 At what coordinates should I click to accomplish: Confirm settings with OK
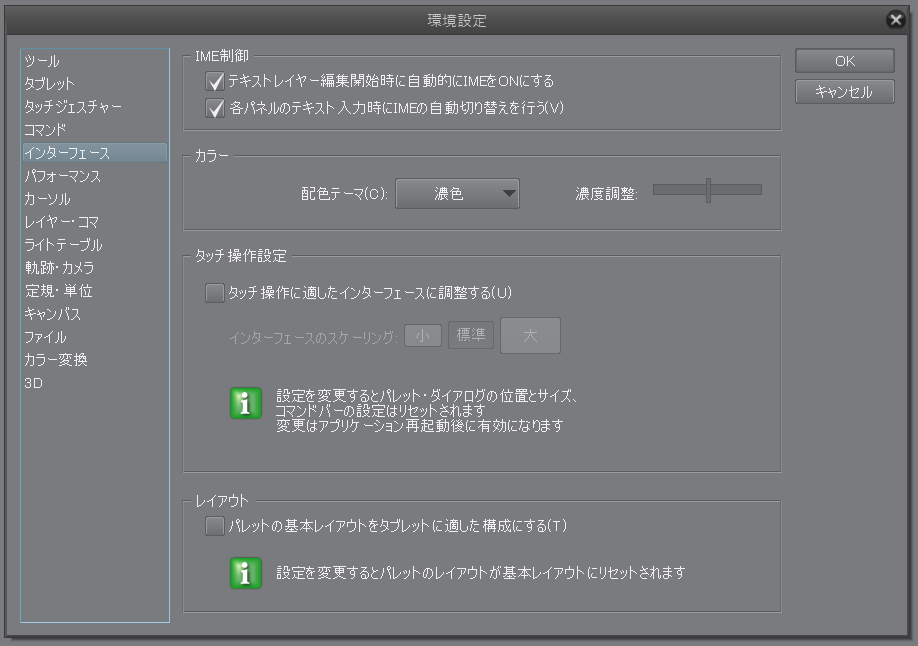coord(844,61)
